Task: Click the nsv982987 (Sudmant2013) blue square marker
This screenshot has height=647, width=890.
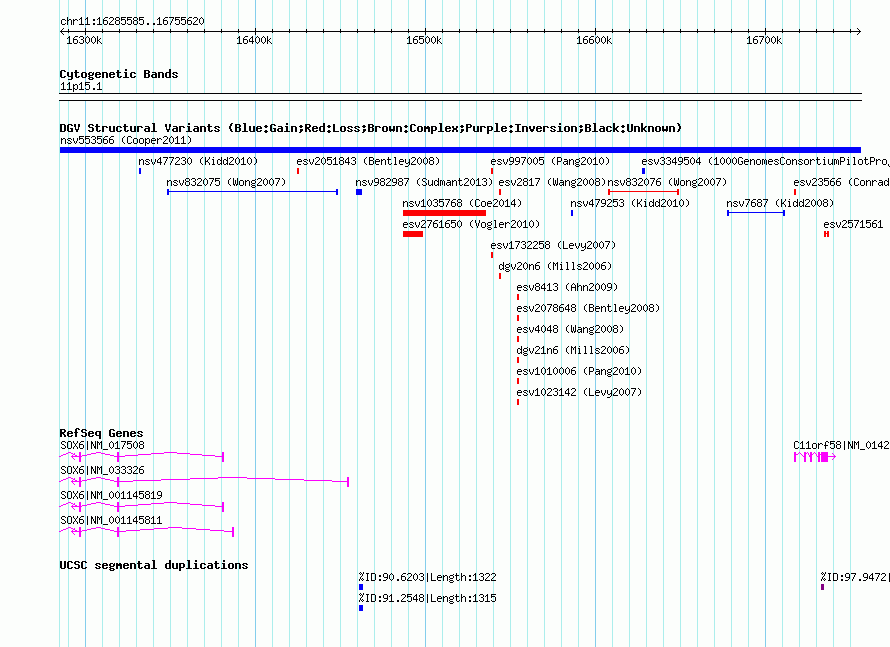Action: [x=359, y=192]
